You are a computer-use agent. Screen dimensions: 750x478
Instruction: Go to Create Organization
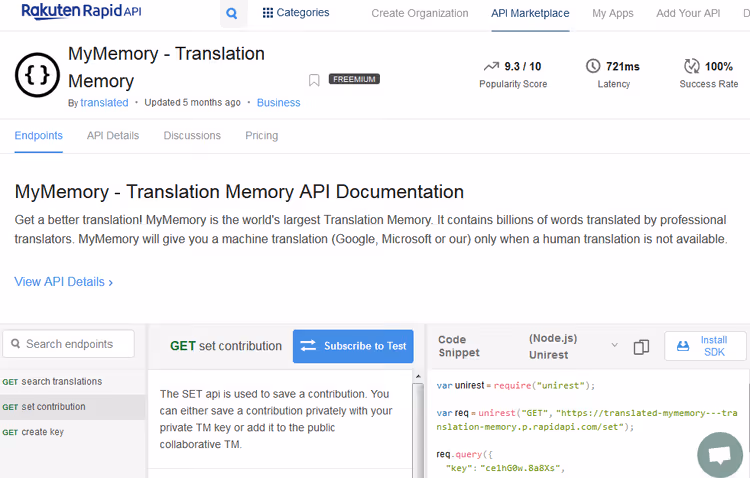click(420, 13)
